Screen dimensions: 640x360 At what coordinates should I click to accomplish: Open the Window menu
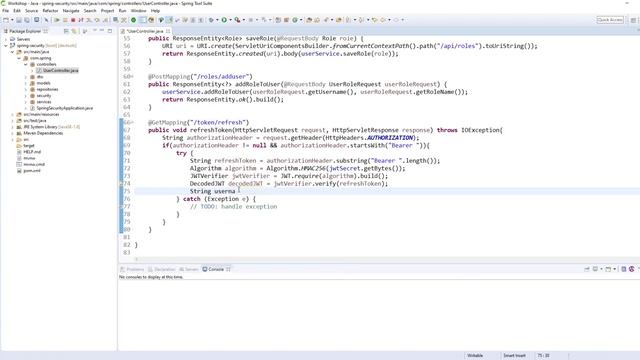(x=138, y=11)
